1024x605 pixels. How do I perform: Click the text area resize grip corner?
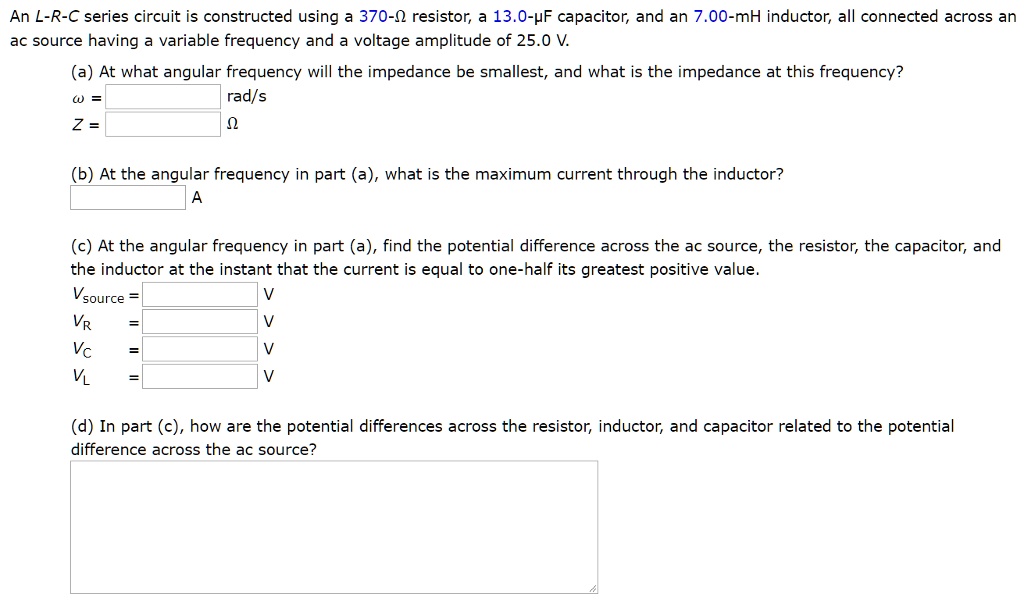(x=592, y=588)
